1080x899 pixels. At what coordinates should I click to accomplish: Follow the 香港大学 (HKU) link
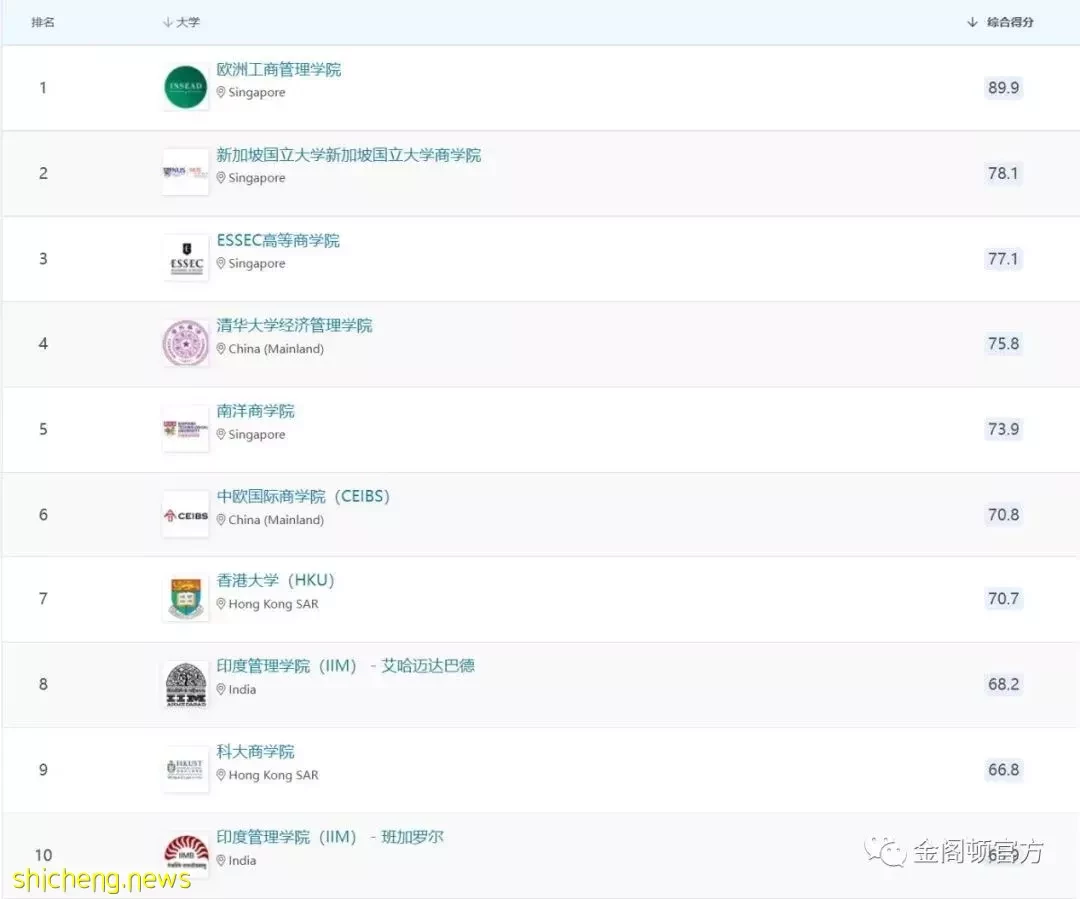point(276,581)
